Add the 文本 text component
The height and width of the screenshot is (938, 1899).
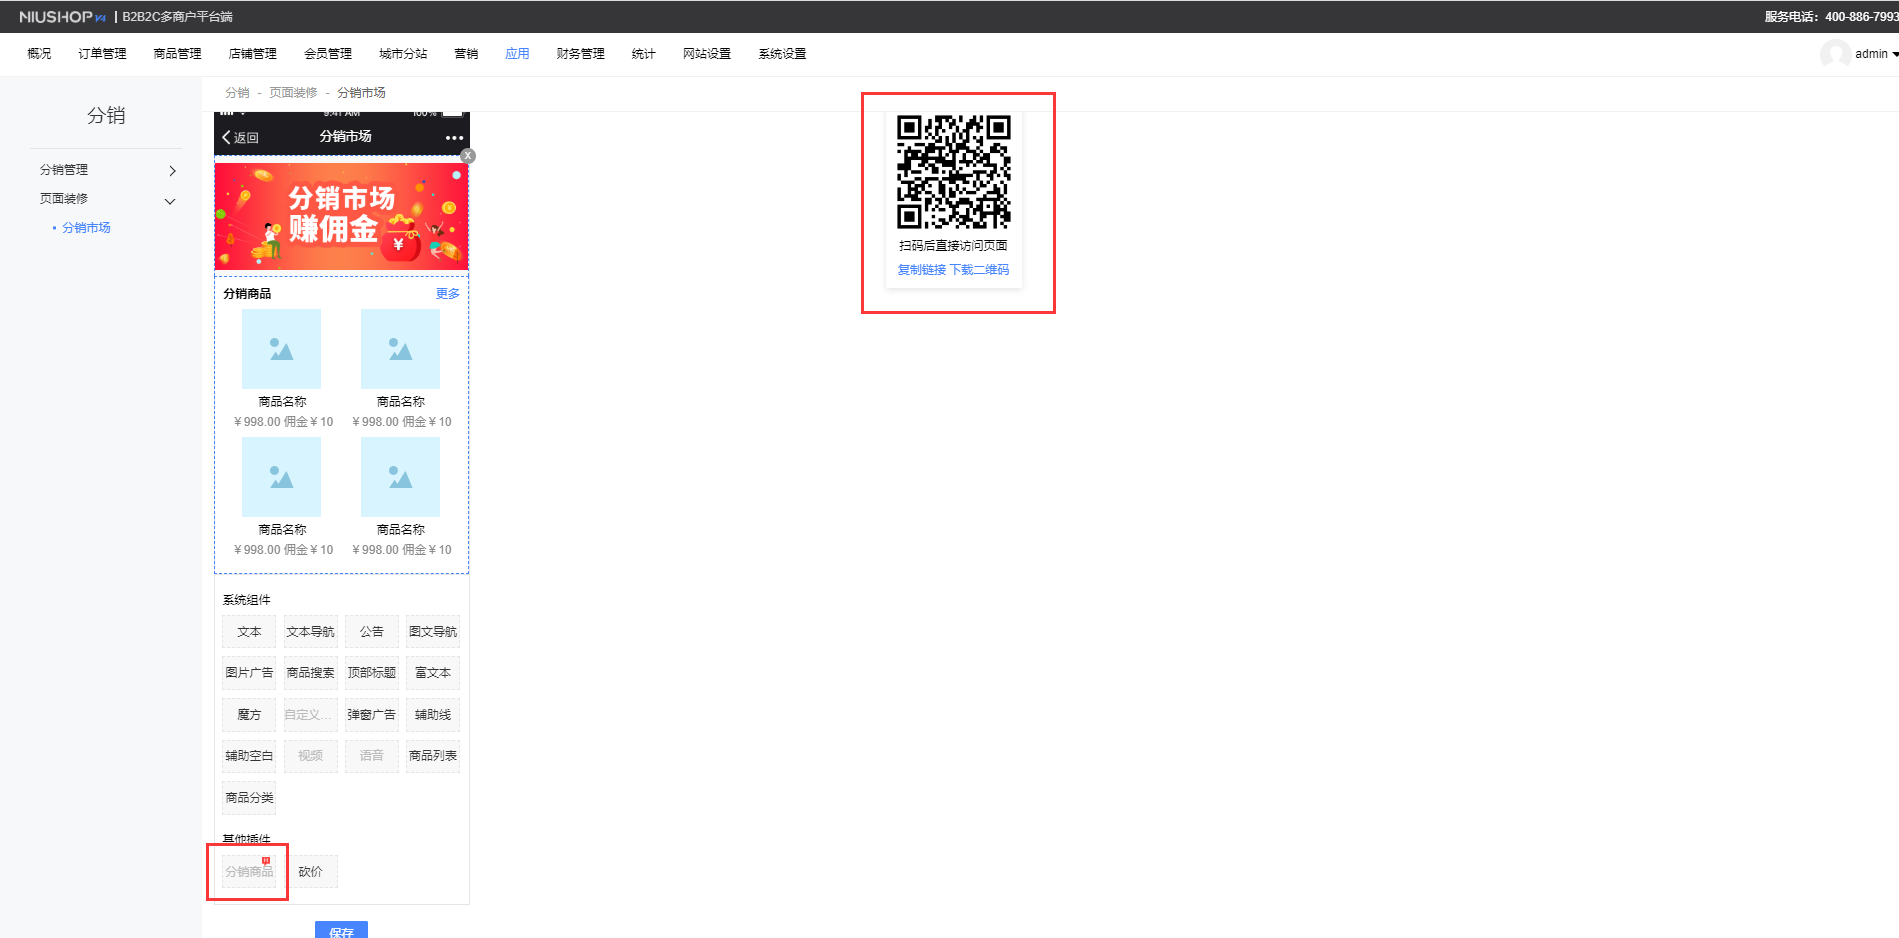click(249, 632)
